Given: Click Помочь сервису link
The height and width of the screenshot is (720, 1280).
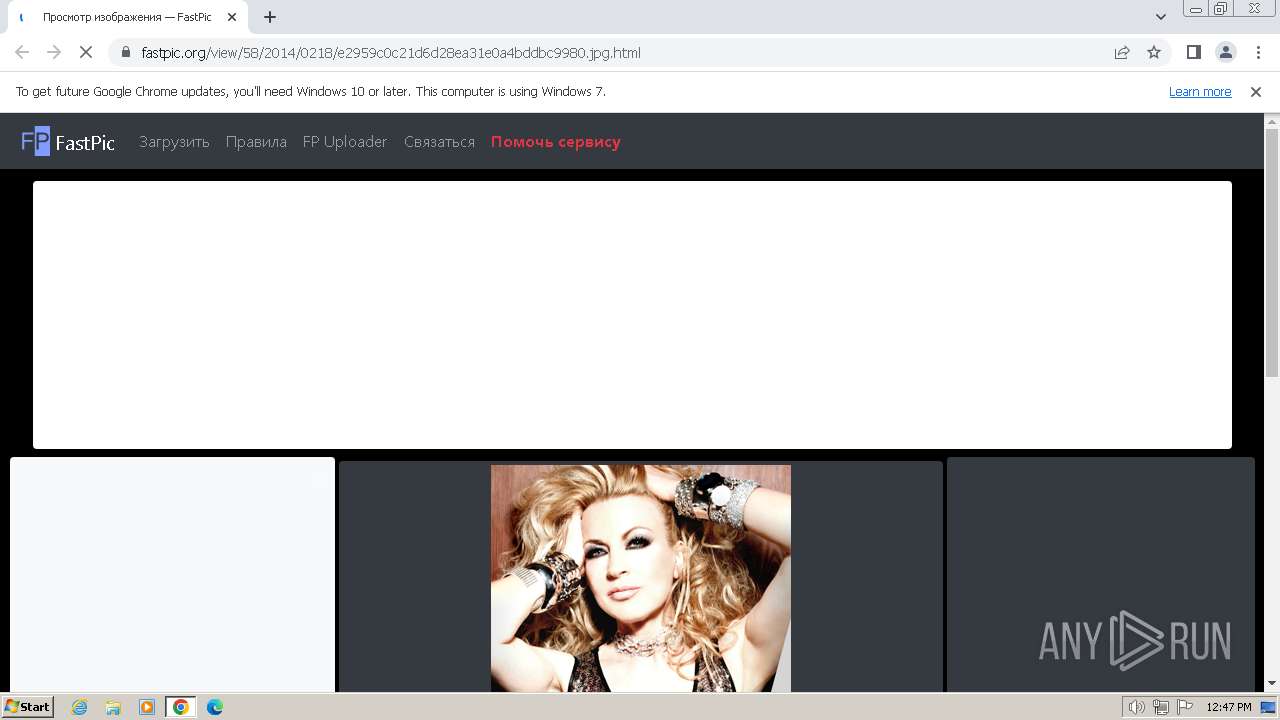Looking at the screenshot, I should 556,142.
